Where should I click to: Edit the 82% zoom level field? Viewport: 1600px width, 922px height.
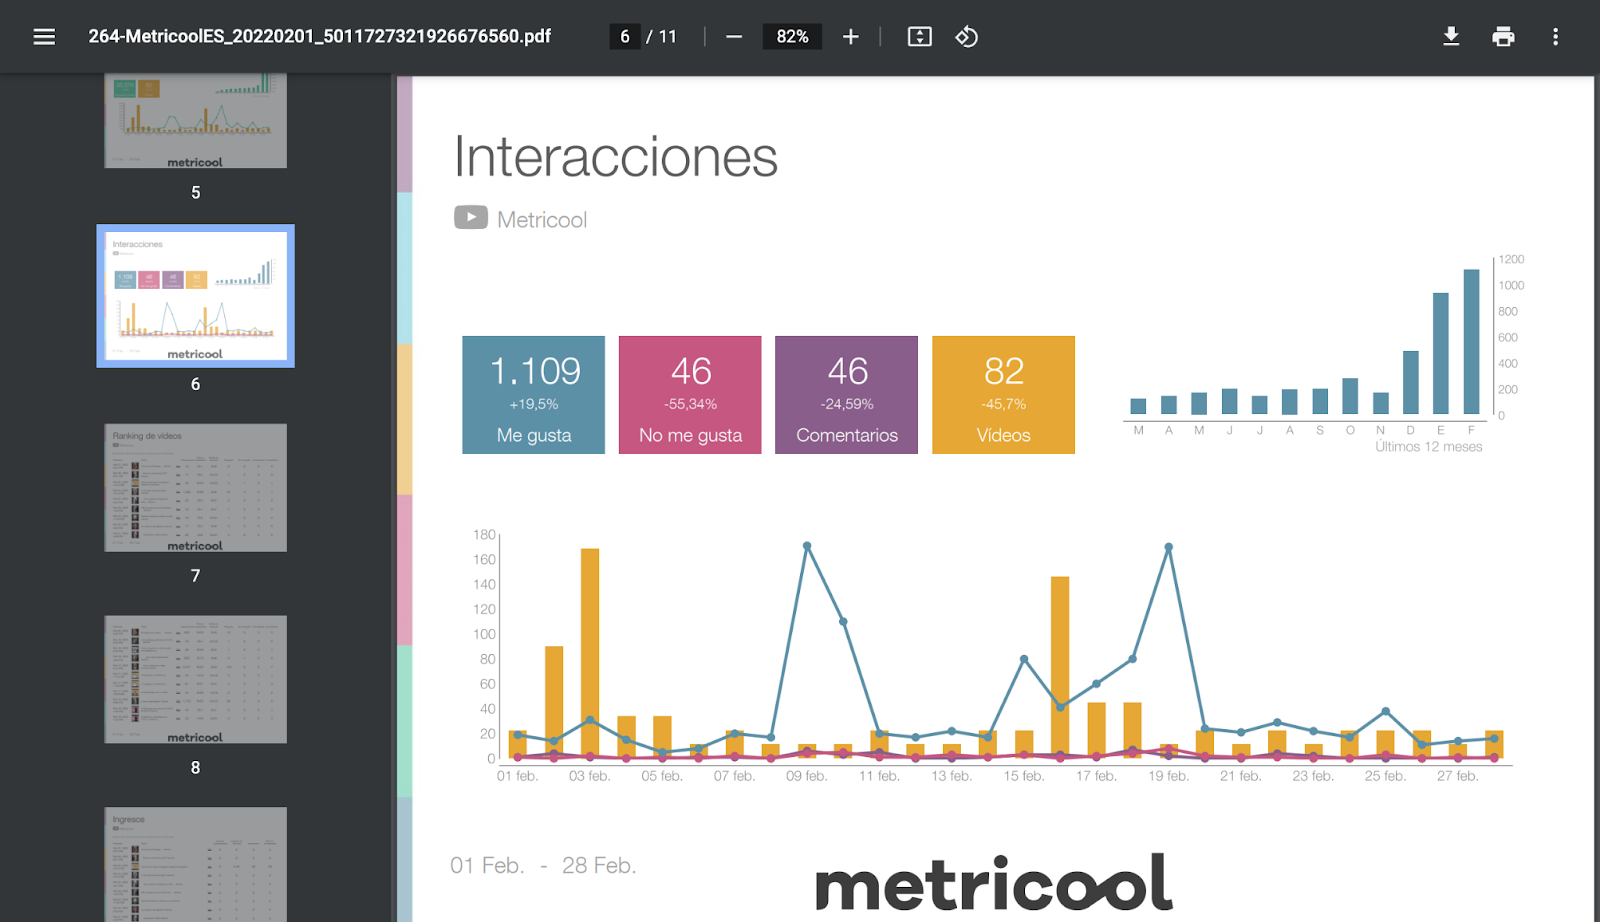[792, 37]
